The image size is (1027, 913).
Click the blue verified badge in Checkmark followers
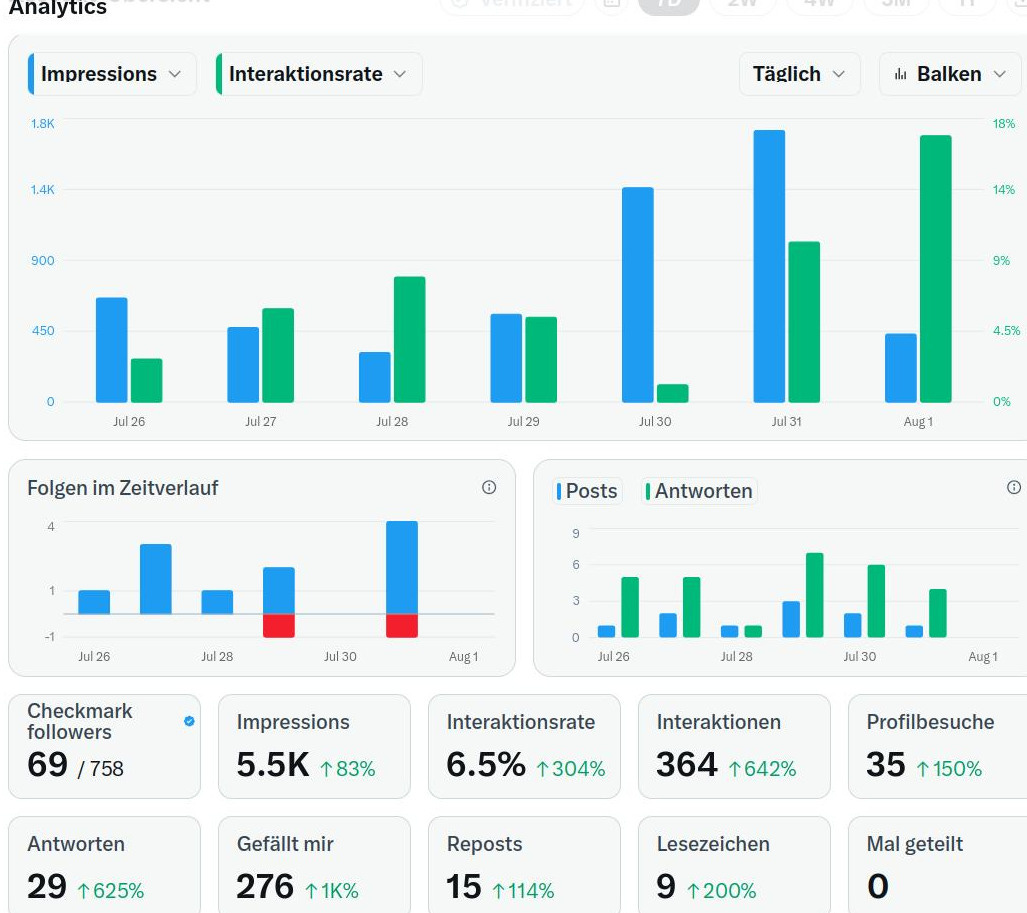click(x=189, y=721)
